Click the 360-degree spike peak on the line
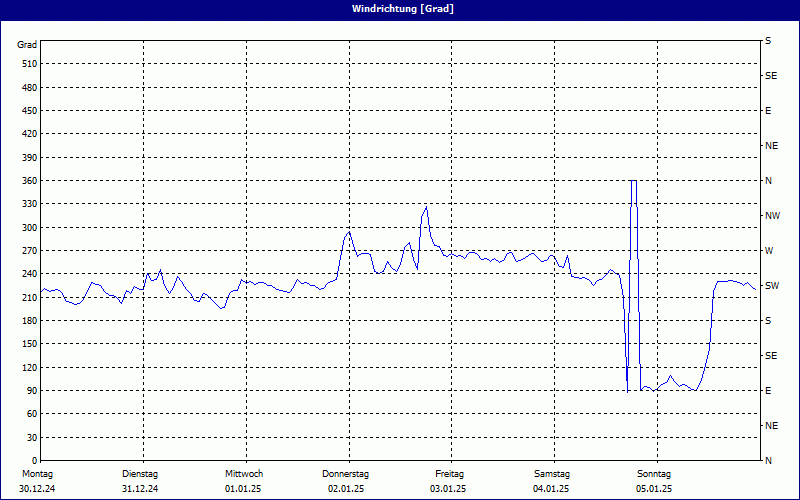The width and height of the screenshot is (800, 500). click(634, 181)
